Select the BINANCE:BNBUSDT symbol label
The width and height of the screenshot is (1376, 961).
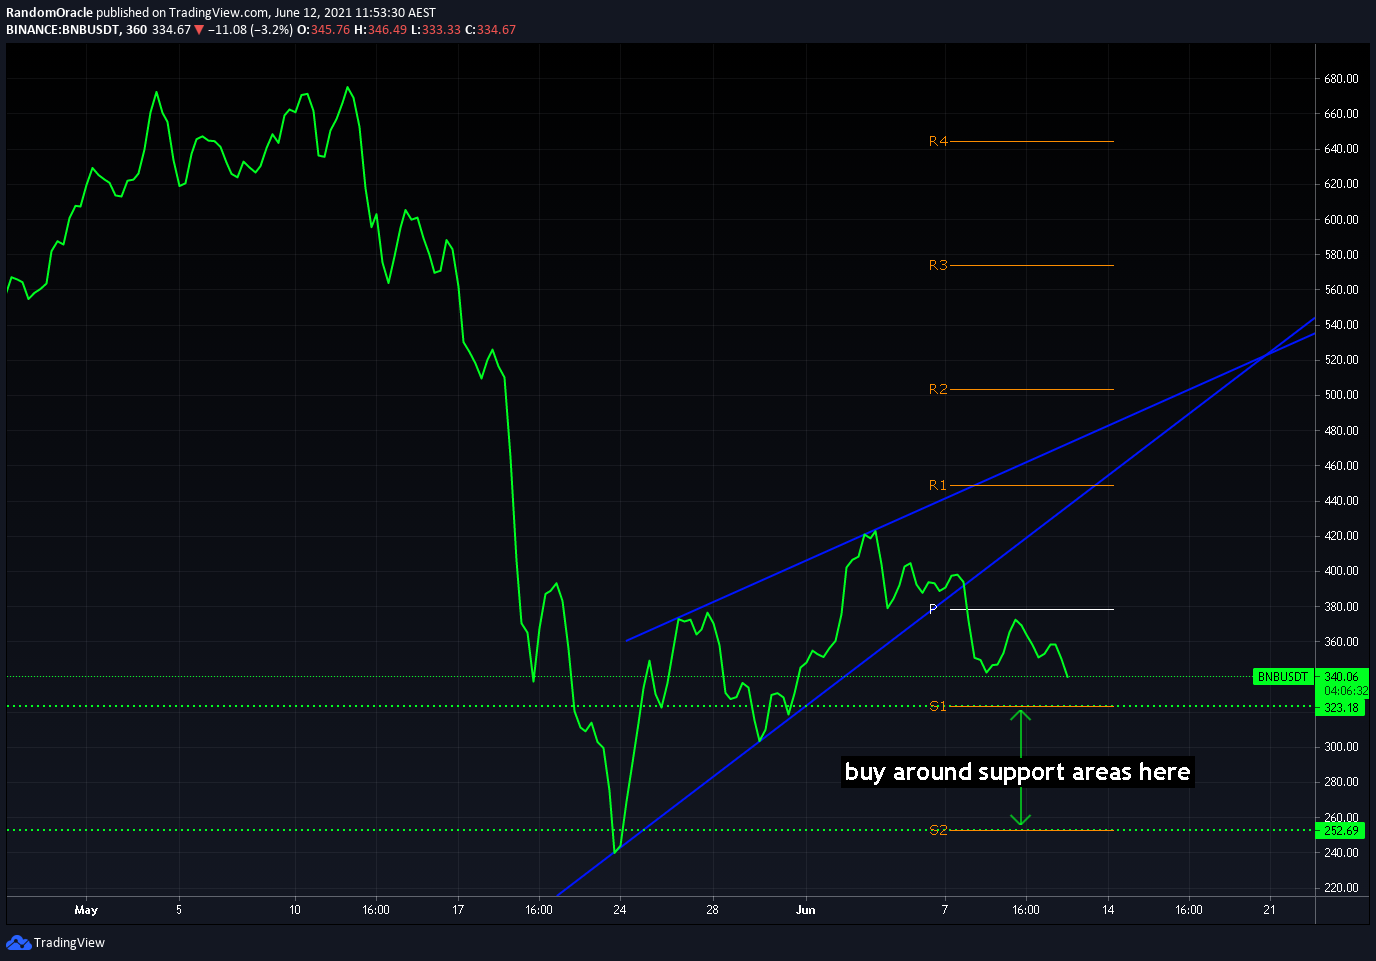(63, 30)
